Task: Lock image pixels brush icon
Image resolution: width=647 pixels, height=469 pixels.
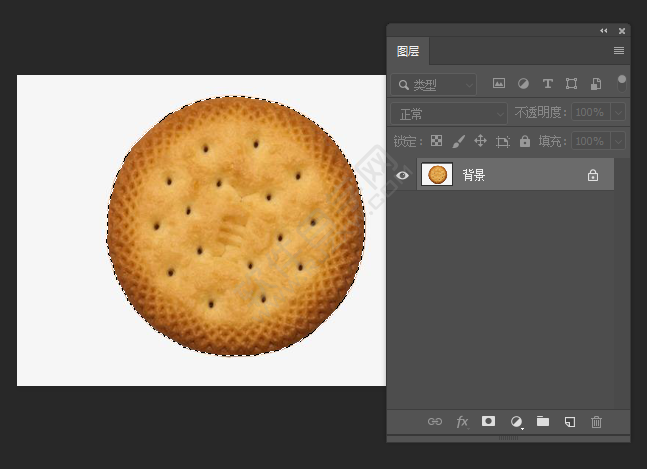Action: [458, 141]
